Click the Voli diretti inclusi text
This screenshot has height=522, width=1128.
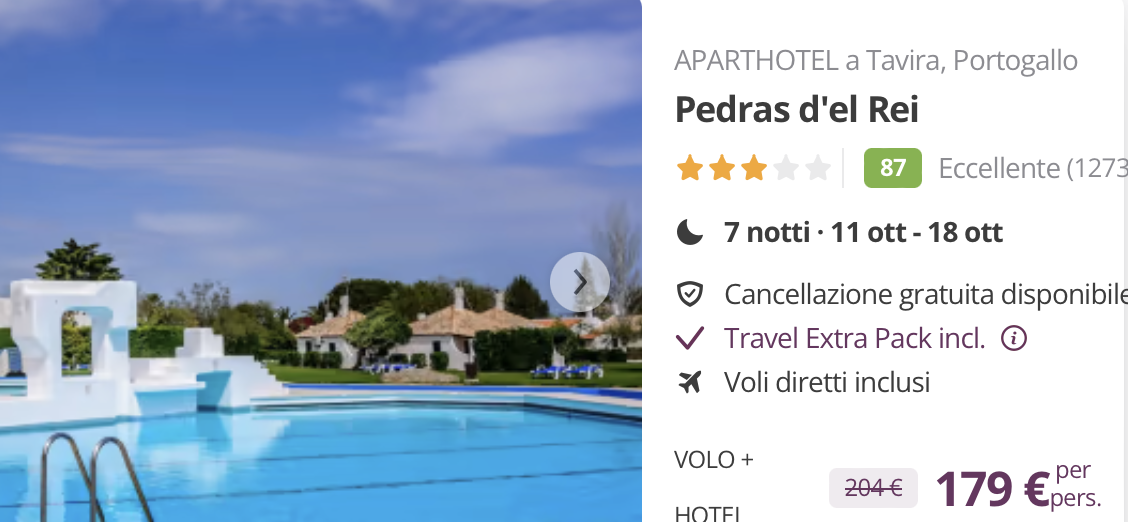(827, 383)
